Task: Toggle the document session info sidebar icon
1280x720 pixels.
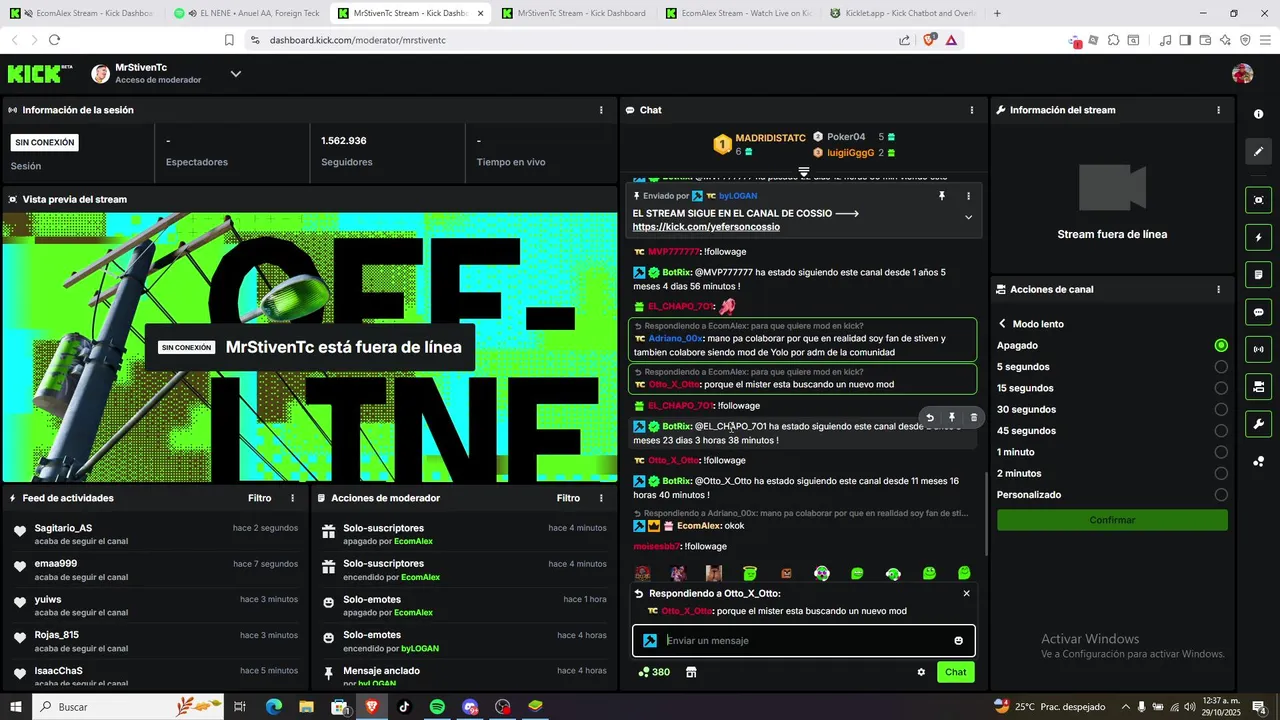Action: tap(1258, 274)
